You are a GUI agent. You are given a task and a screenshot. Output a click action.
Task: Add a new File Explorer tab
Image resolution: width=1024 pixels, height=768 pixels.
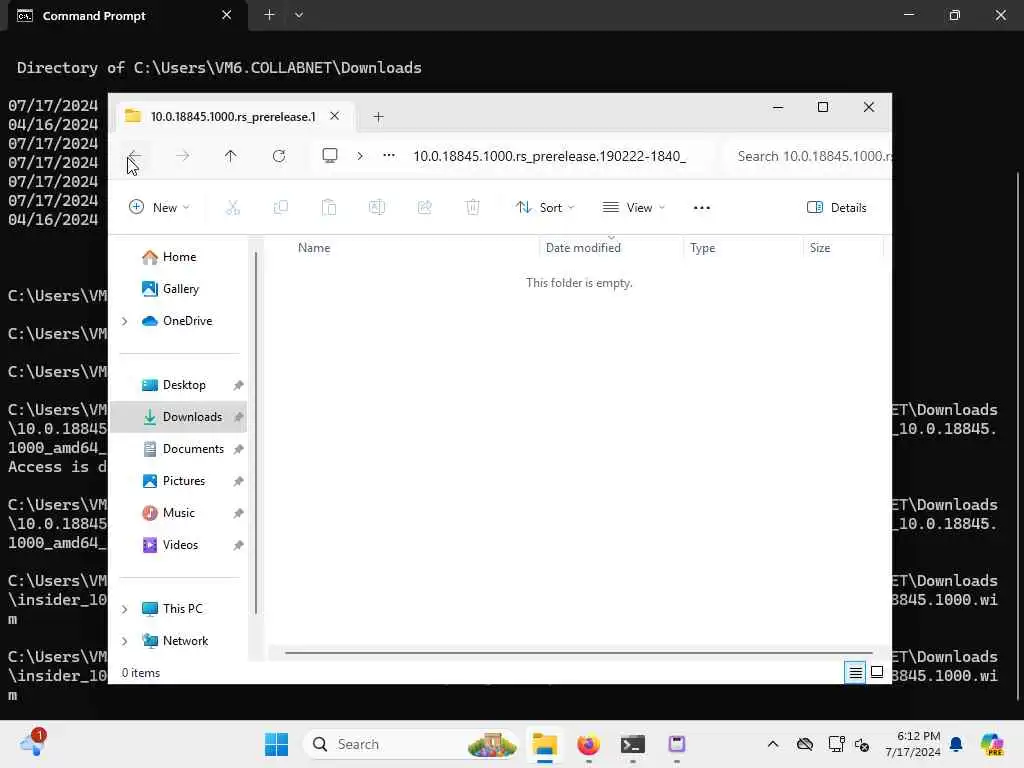[x=378, y=117]
